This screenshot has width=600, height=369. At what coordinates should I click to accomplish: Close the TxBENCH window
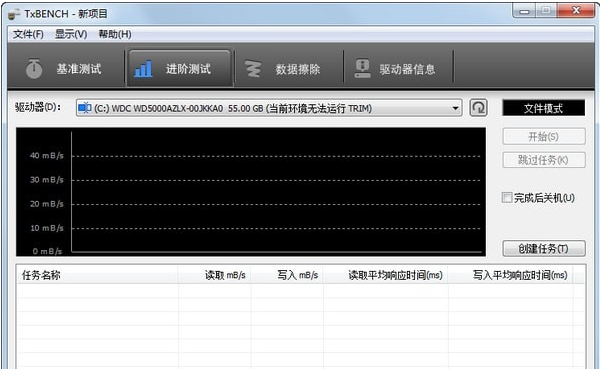[576, 11]
